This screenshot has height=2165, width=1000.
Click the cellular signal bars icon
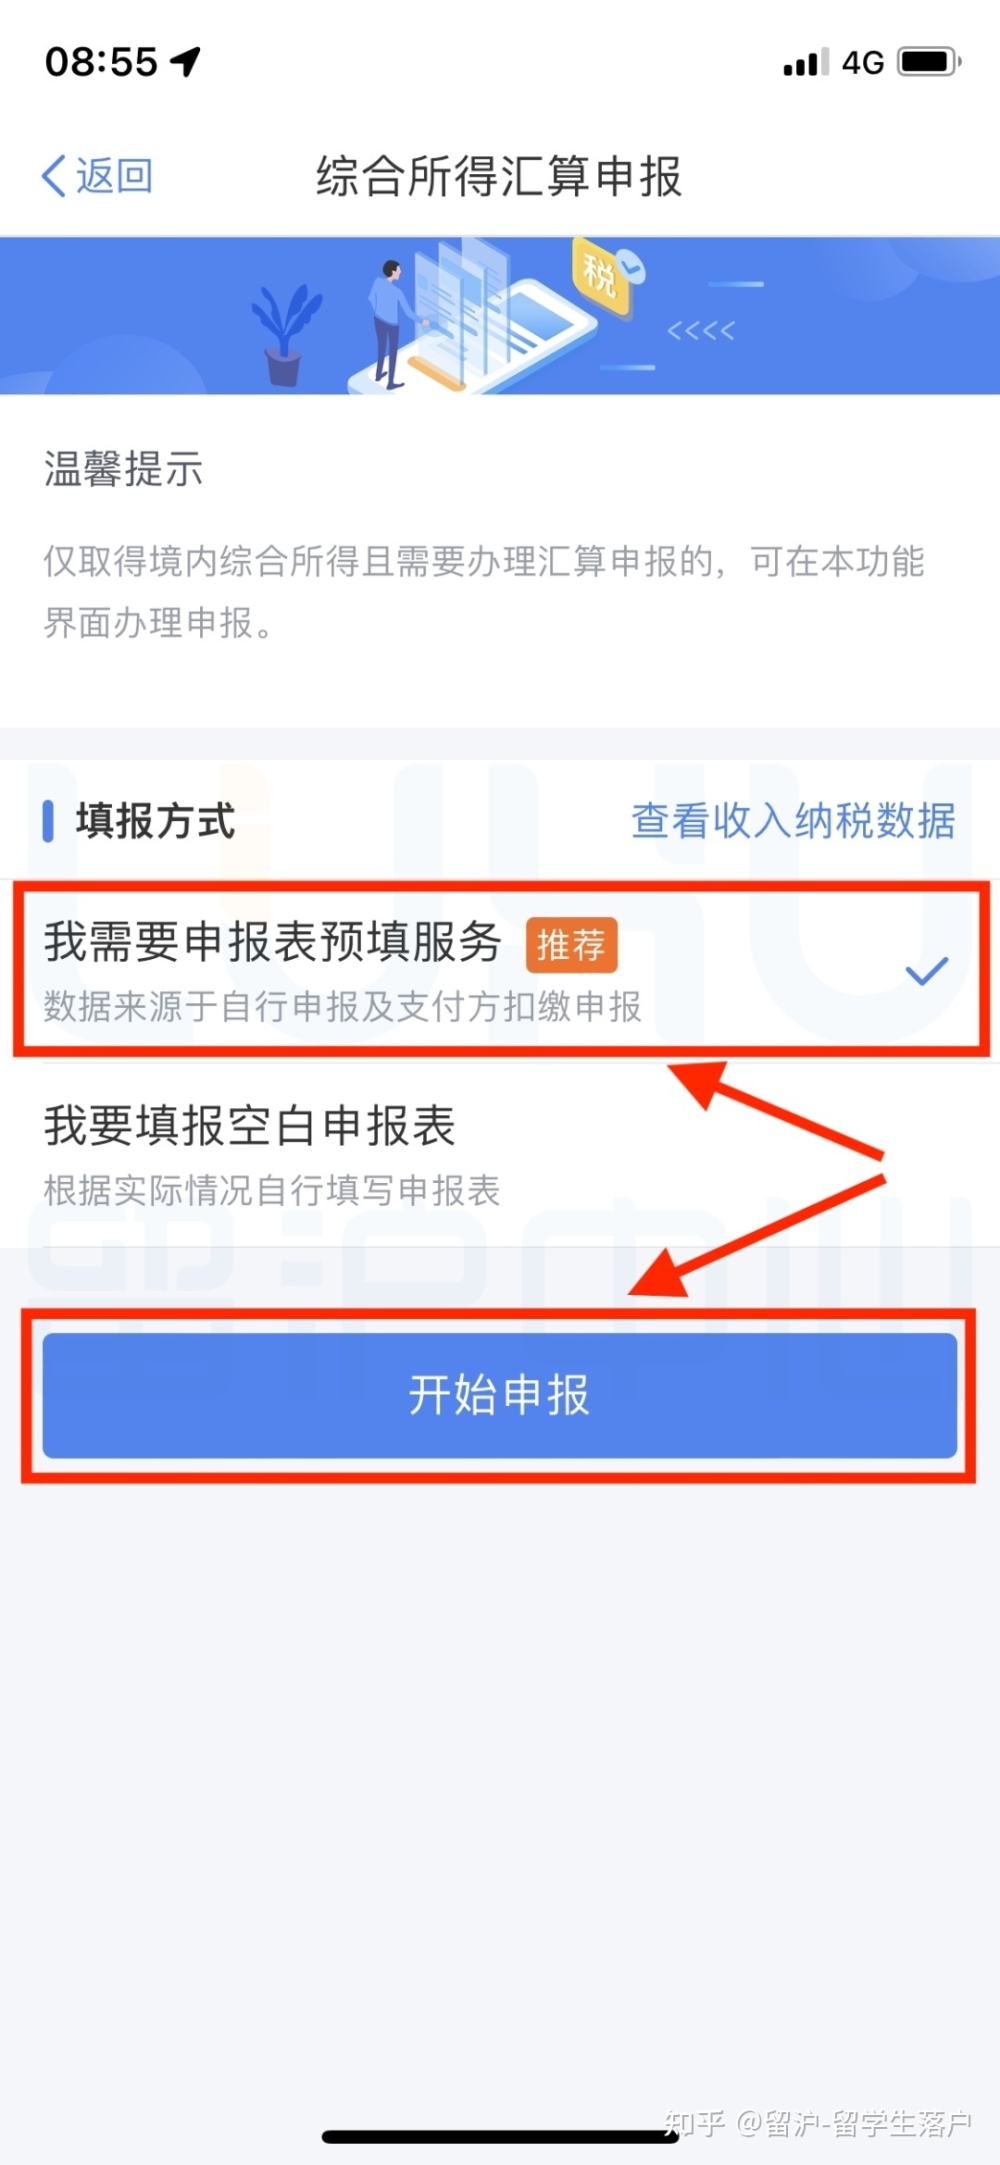806,62
